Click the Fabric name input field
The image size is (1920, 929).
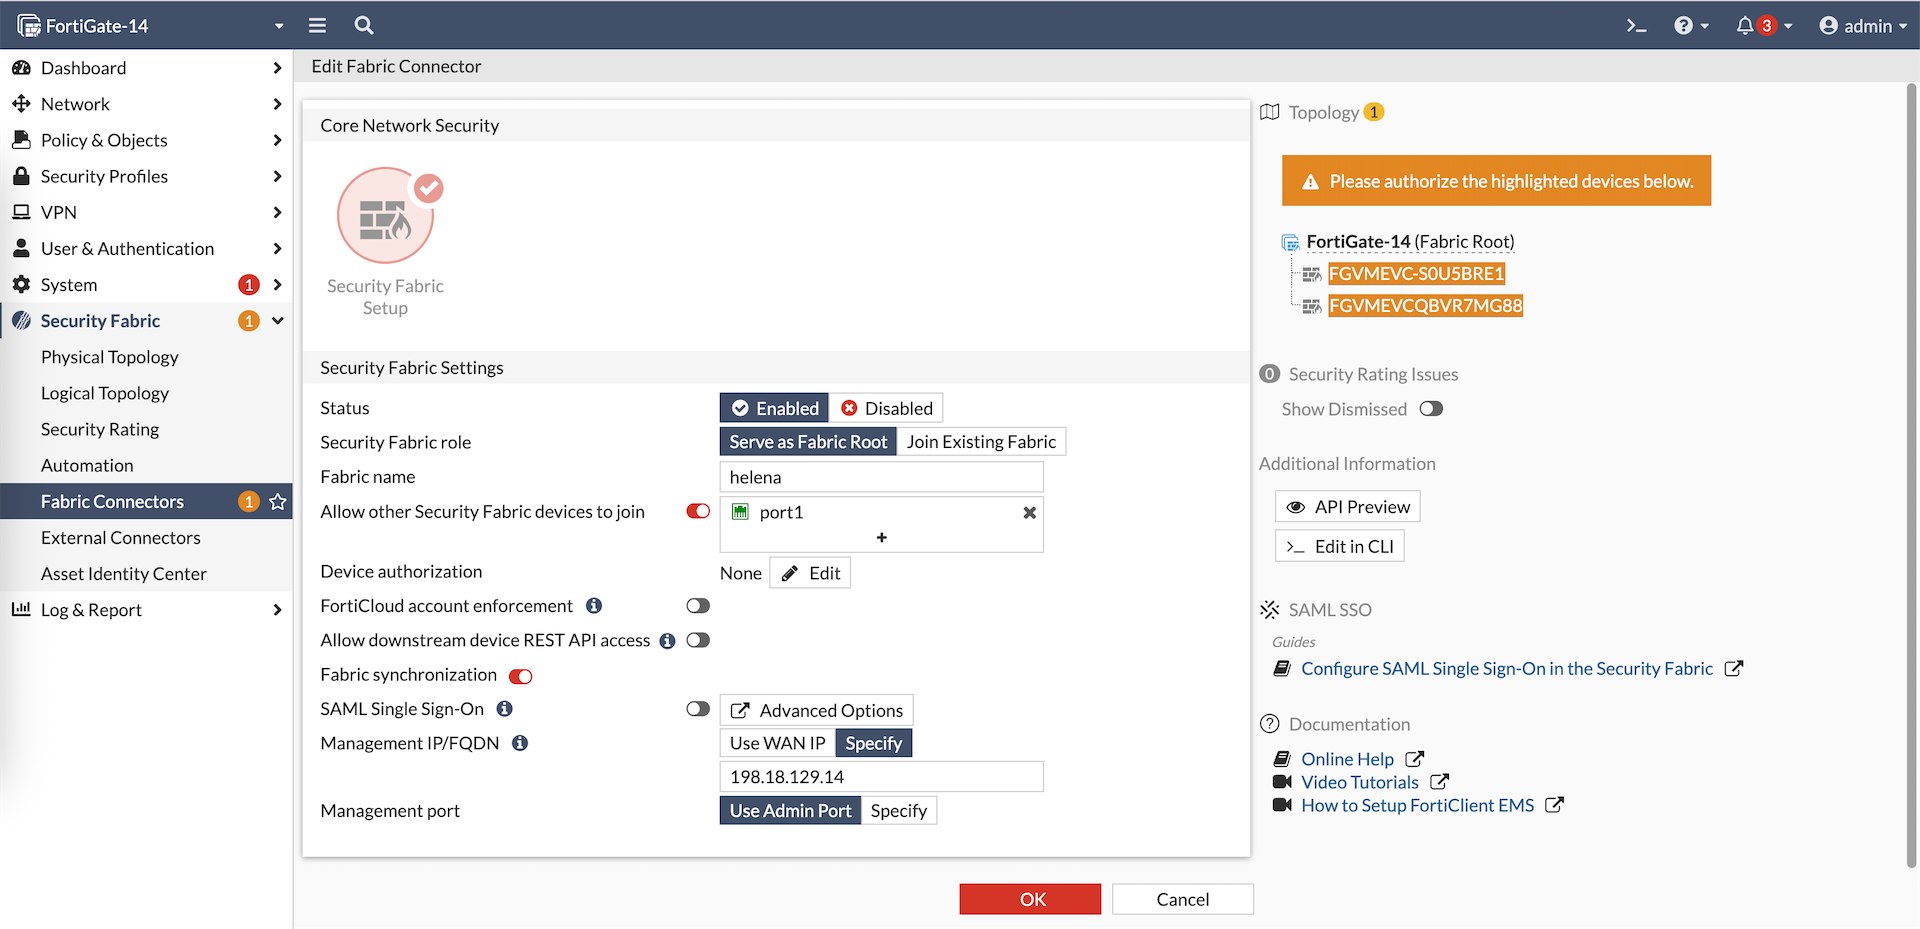point(881,477)
